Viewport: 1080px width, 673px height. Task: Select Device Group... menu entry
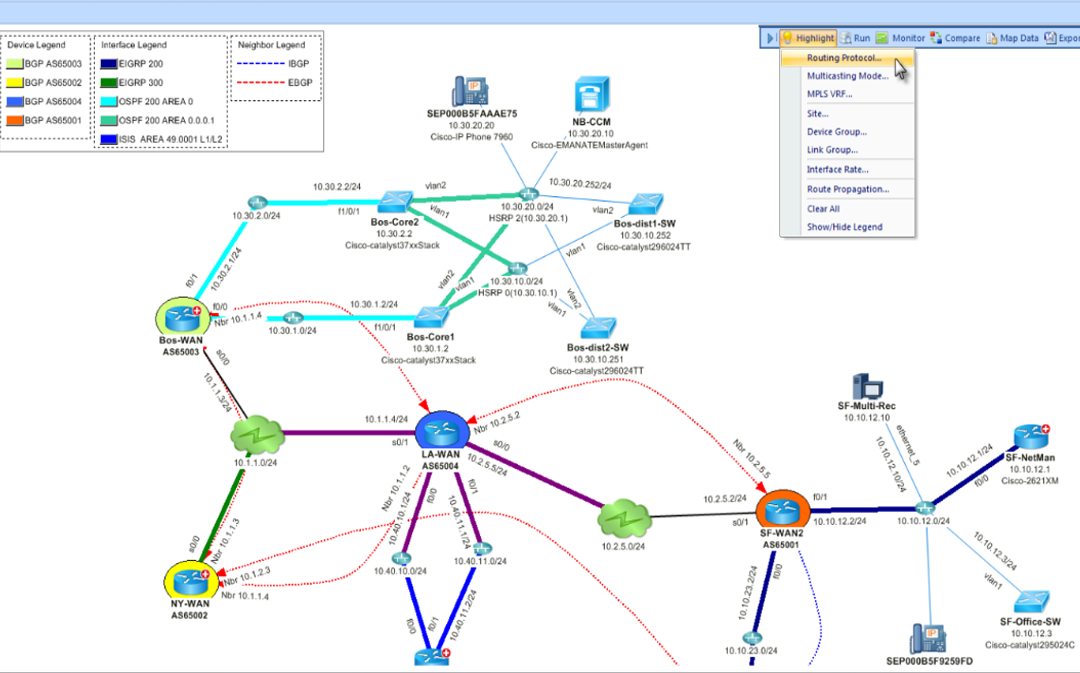pos(847,132)
